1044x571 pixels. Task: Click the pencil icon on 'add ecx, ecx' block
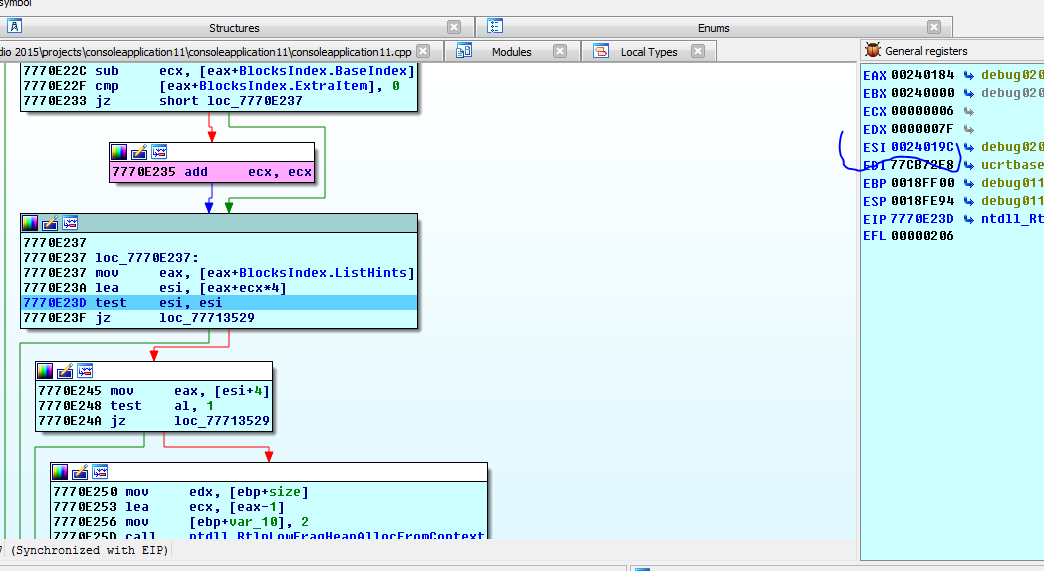[139, 152]
